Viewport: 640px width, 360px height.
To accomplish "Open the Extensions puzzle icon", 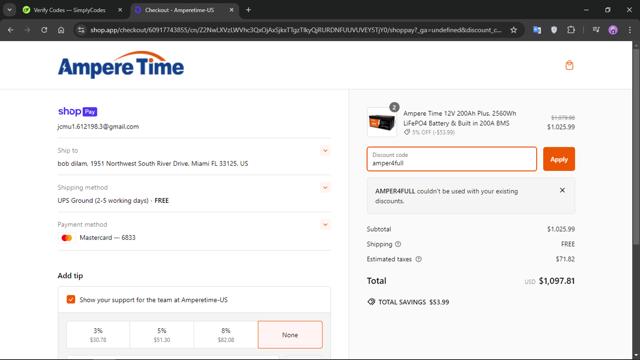I will (x=571, y=30).
